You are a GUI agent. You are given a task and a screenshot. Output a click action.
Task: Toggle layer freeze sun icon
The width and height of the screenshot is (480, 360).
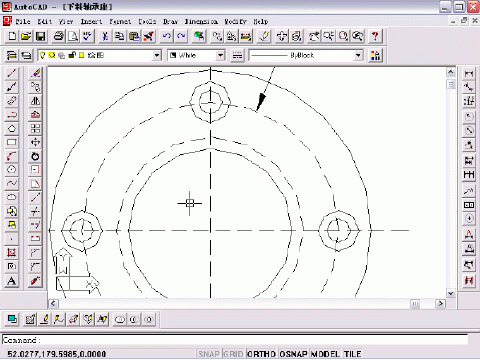point(52,55)
